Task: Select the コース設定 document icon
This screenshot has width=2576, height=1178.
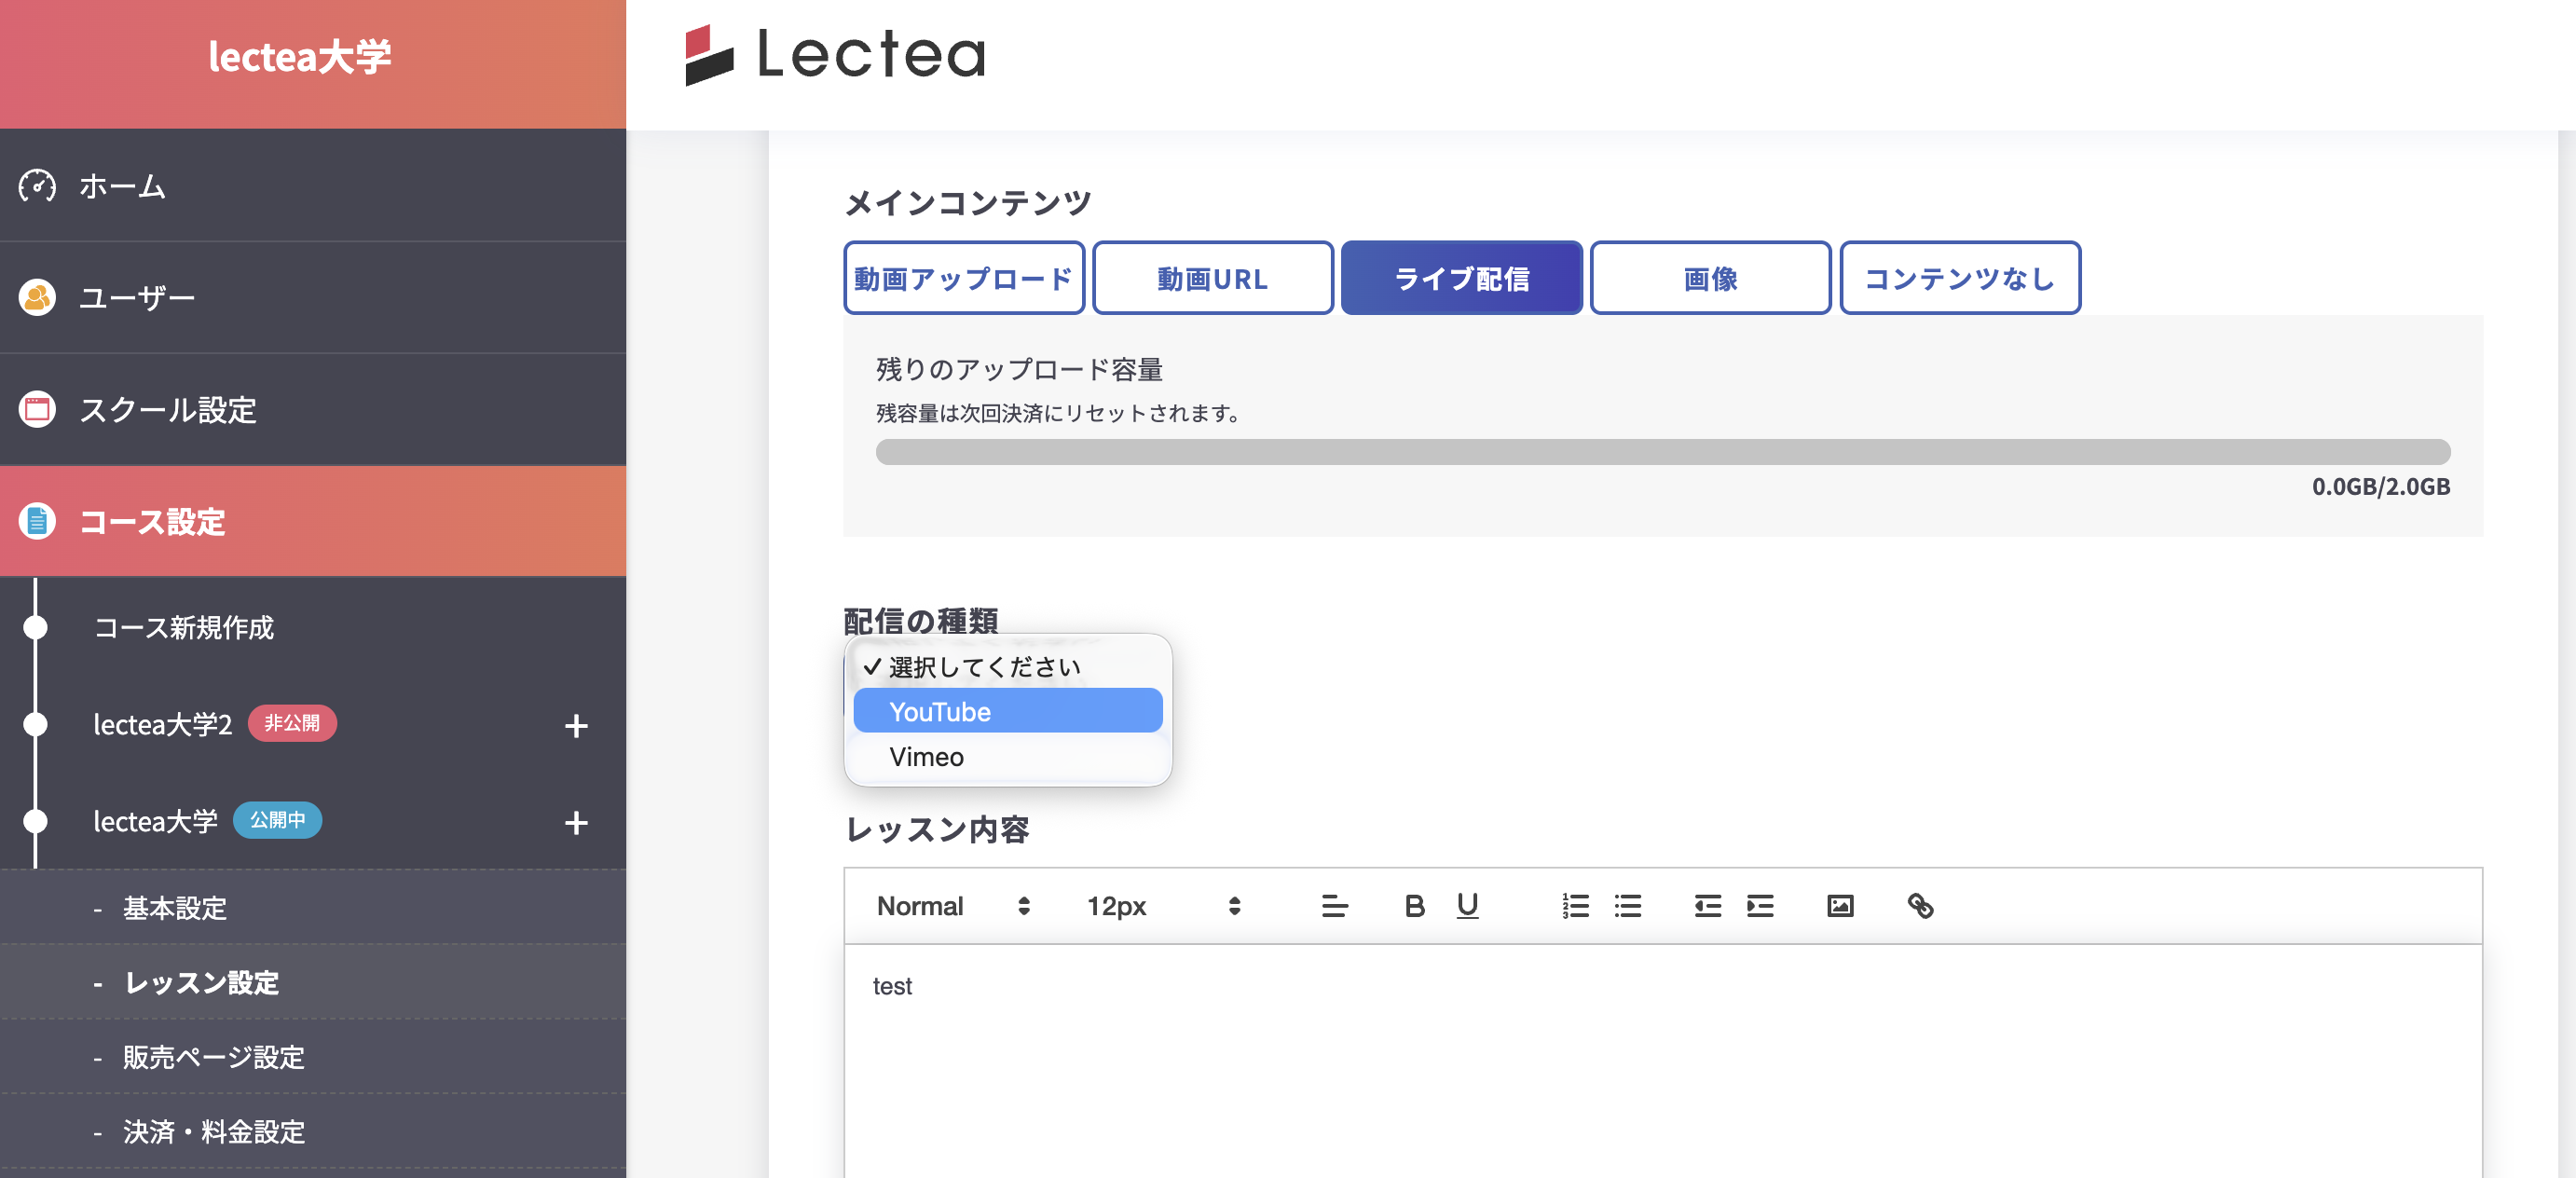Action: [x=36, y=520]
